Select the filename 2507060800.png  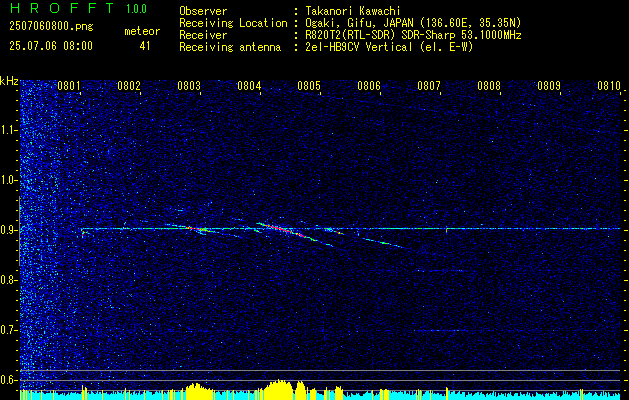[x=51, y=27]
